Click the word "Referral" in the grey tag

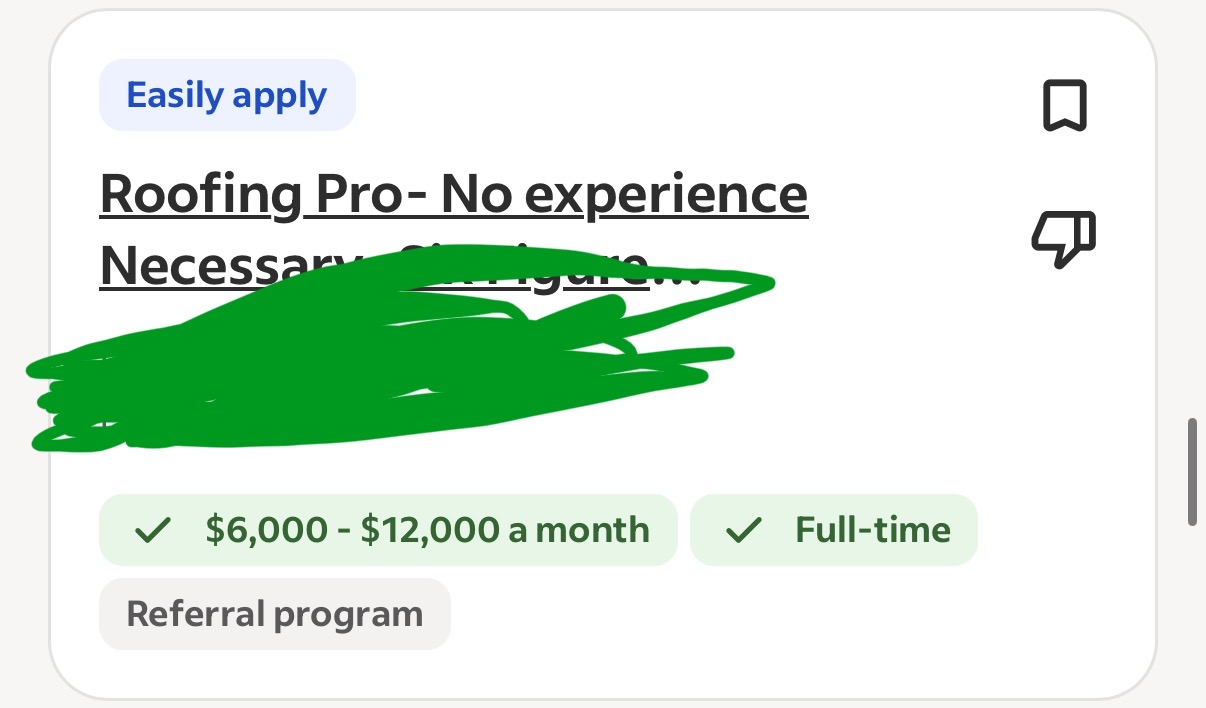[195, 614]
